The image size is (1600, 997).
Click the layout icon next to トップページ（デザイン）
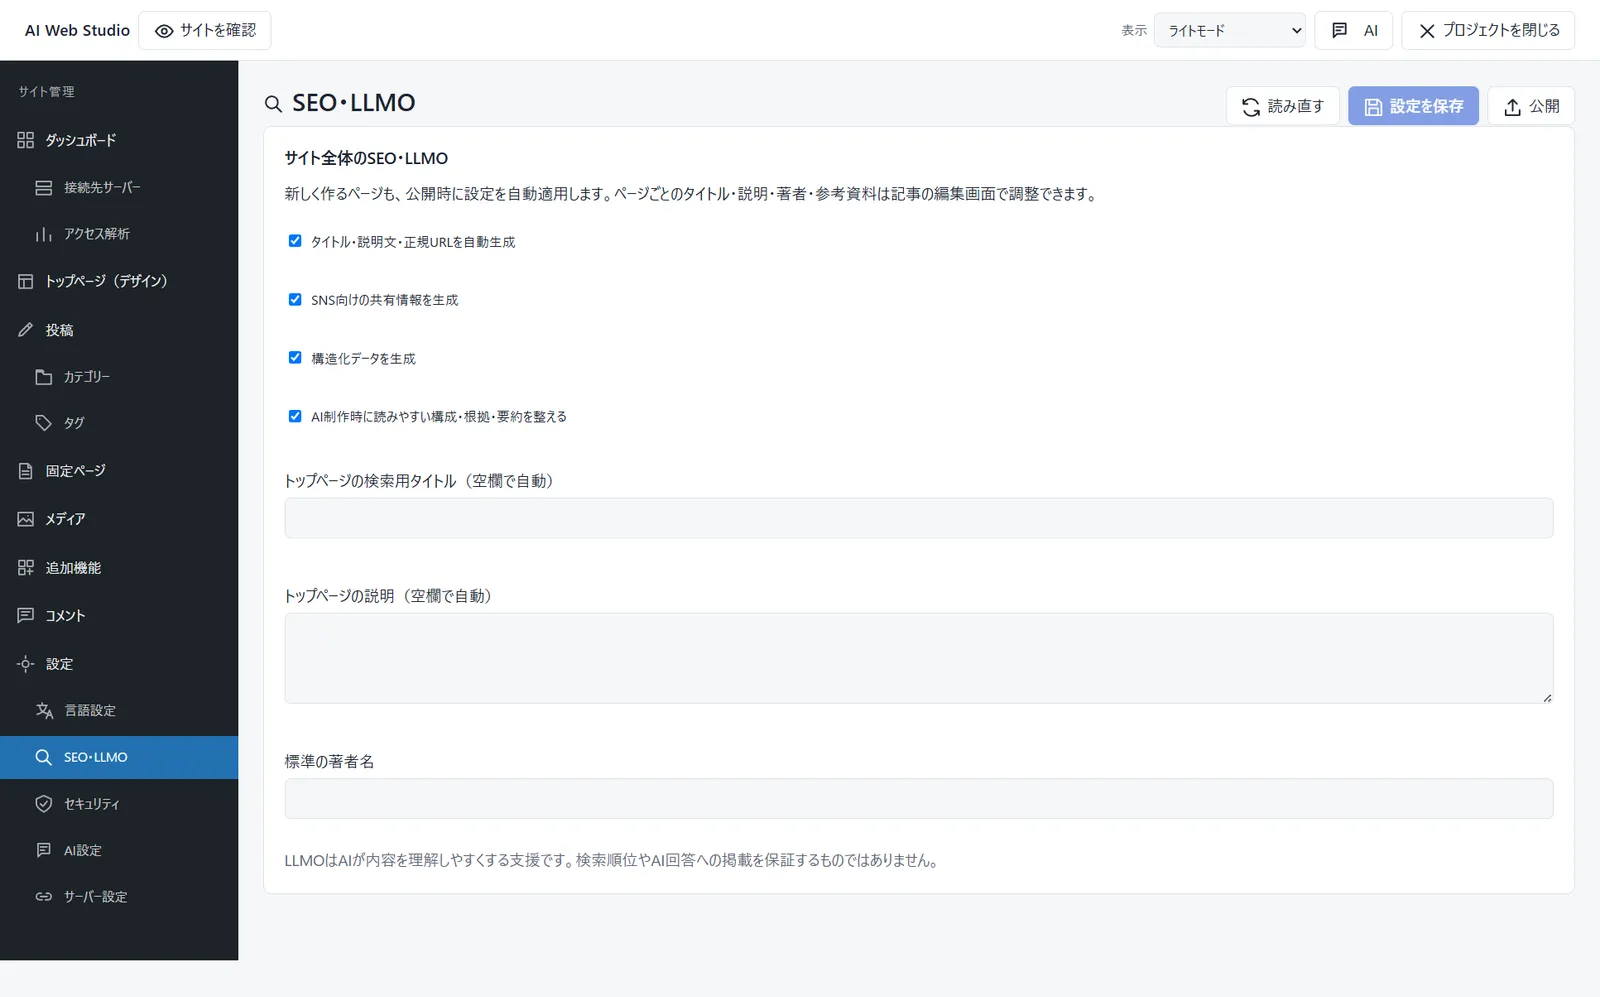coord(26,281)
